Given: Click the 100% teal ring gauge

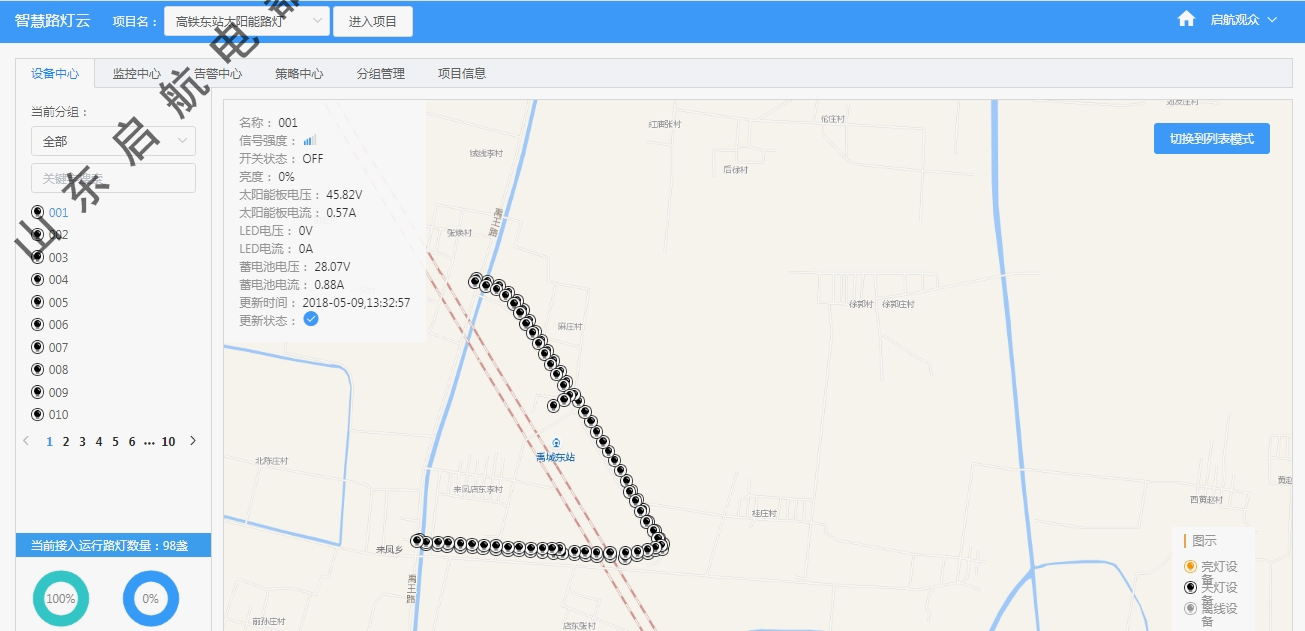Looking at the screenshot, I should click(x=60, y=598).
